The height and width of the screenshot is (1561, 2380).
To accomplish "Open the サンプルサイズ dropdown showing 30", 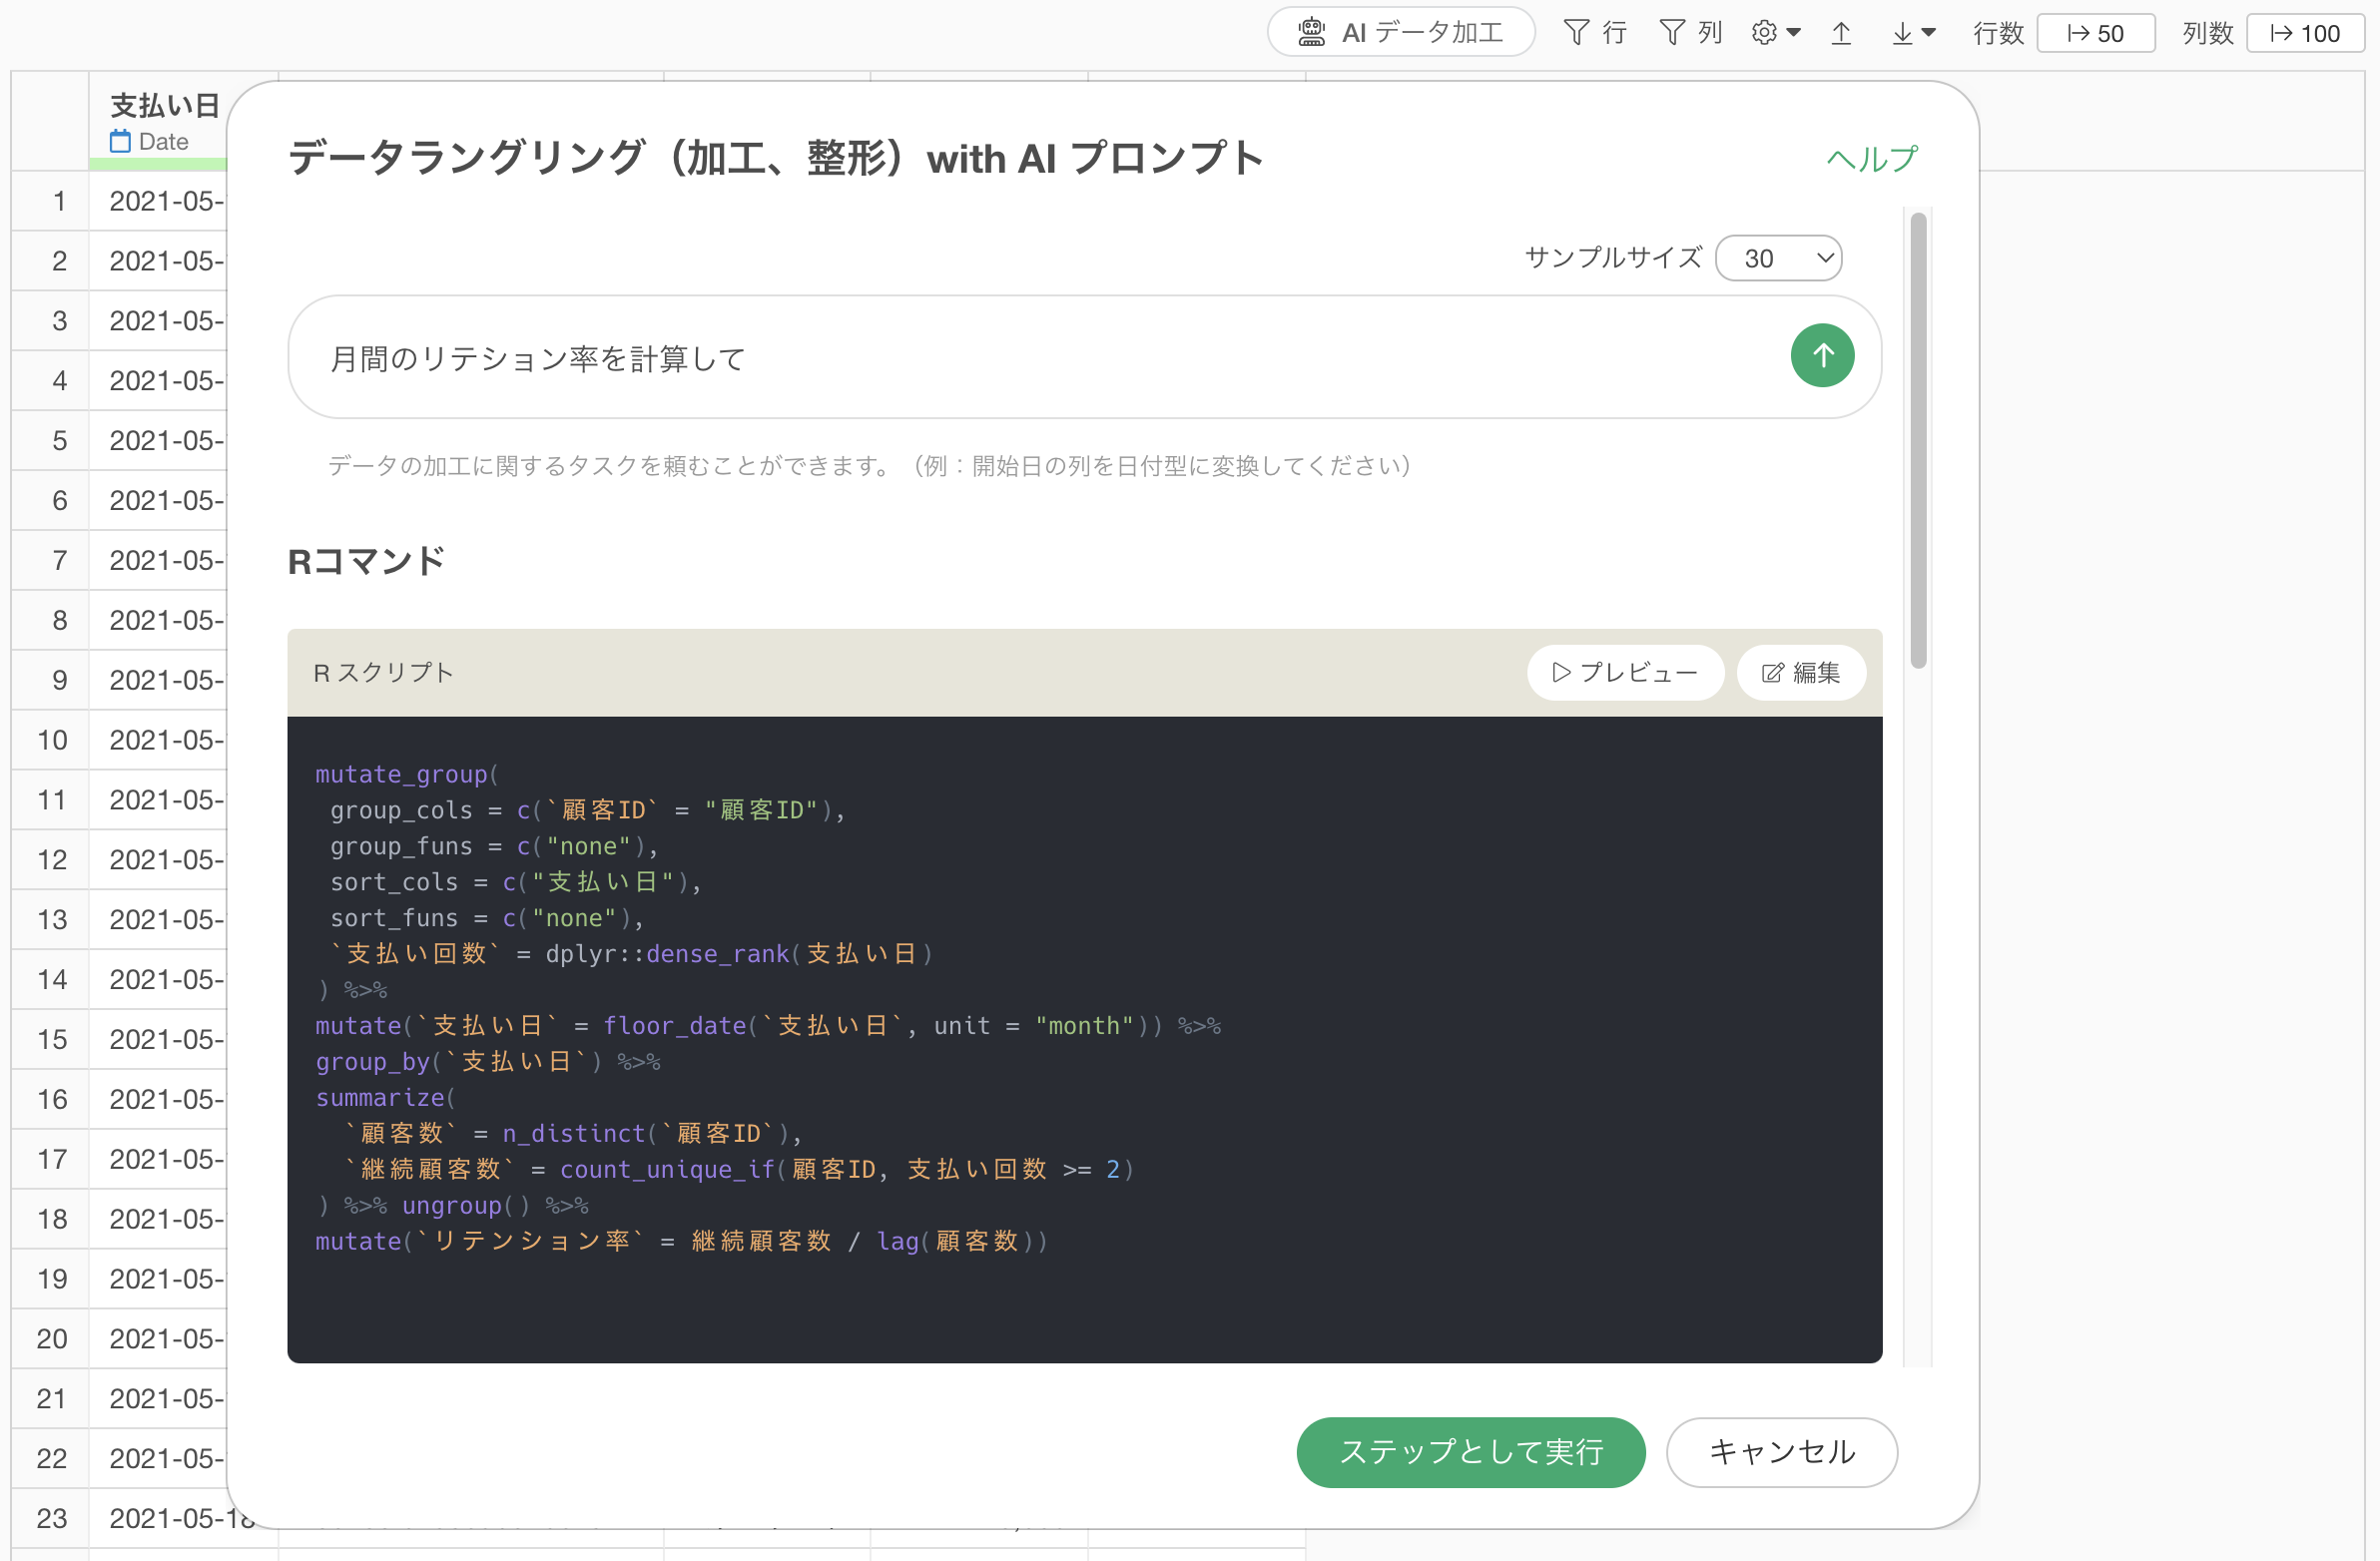I will [1778, 258].
